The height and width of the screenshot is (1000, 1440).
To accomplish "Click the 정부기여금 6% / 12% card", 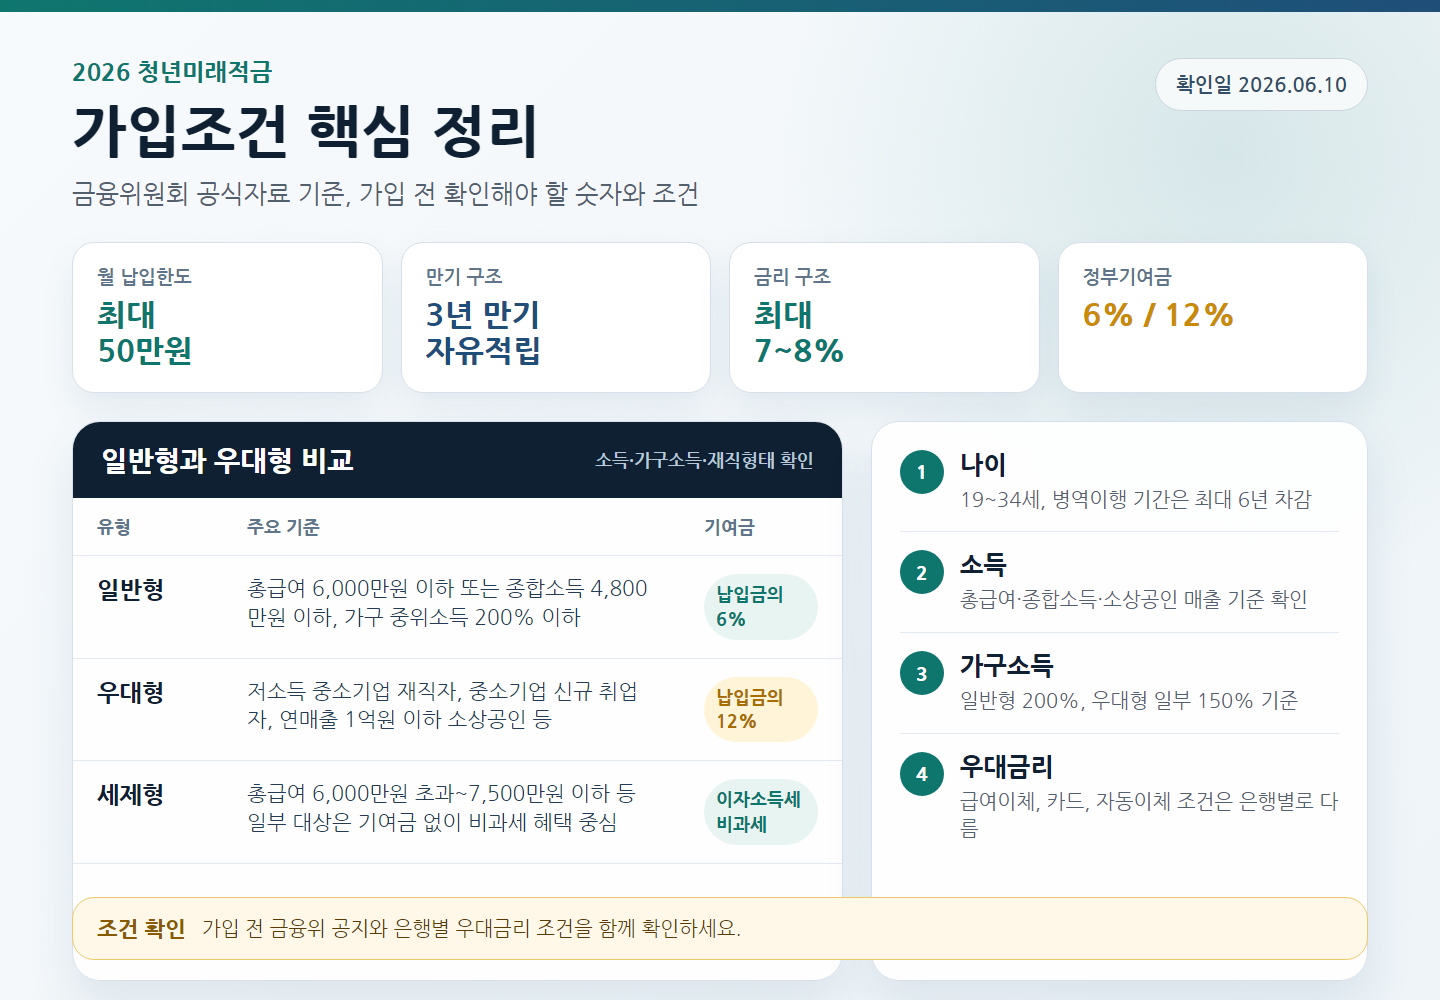I will [1213, 317].
